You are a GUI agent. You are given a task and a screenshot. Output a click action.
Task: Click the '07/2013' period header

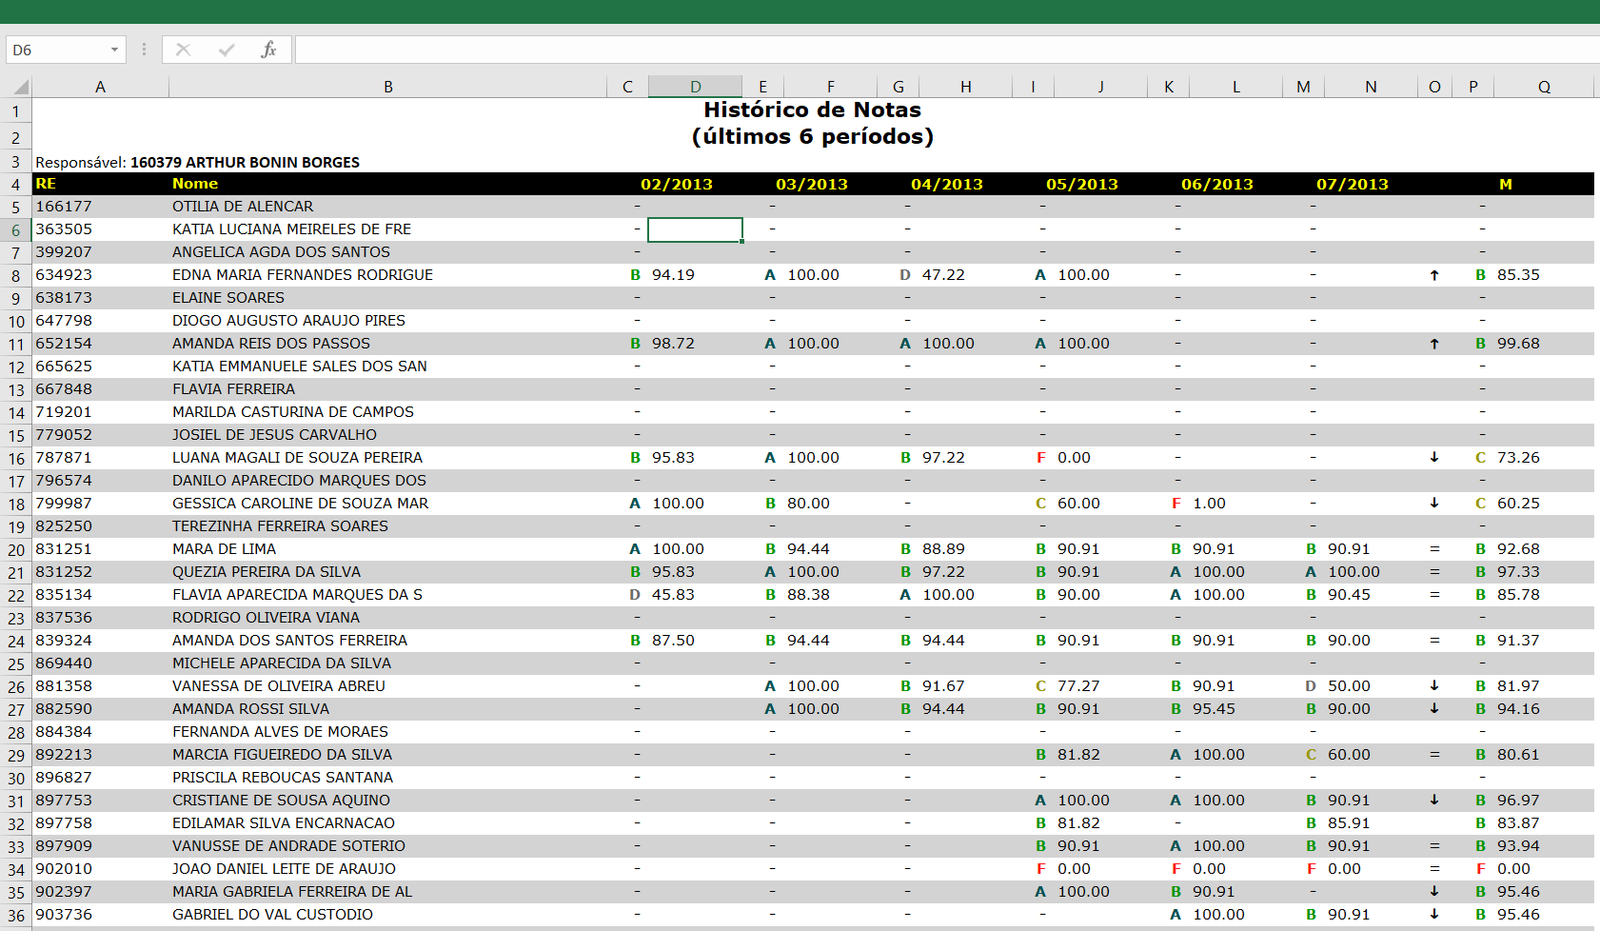point(1352,184)
